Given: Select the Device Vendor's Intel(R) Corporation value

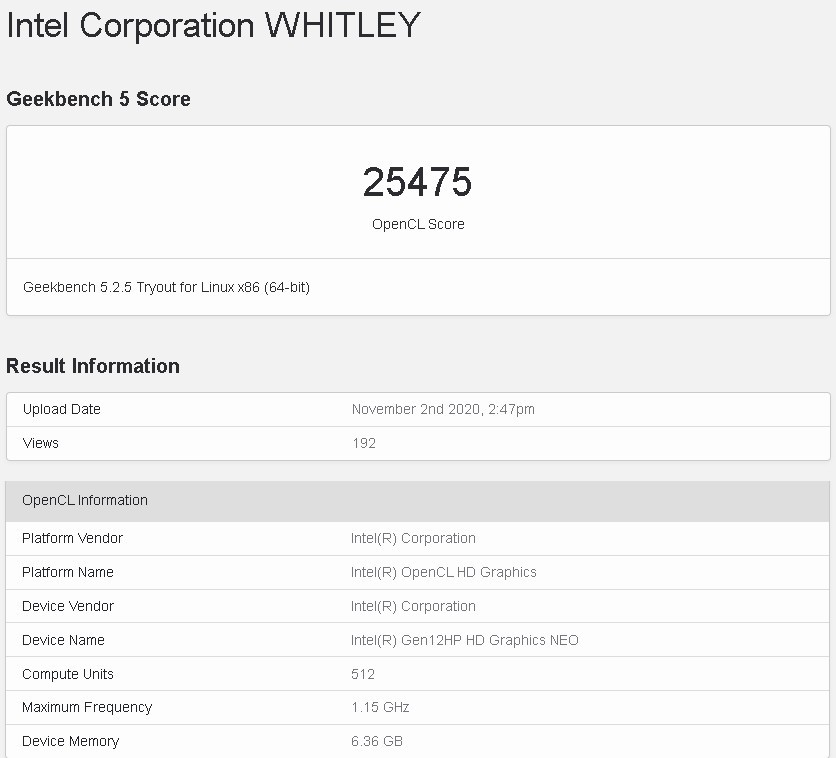Looking at the screenshot, I should coord(413,606).
